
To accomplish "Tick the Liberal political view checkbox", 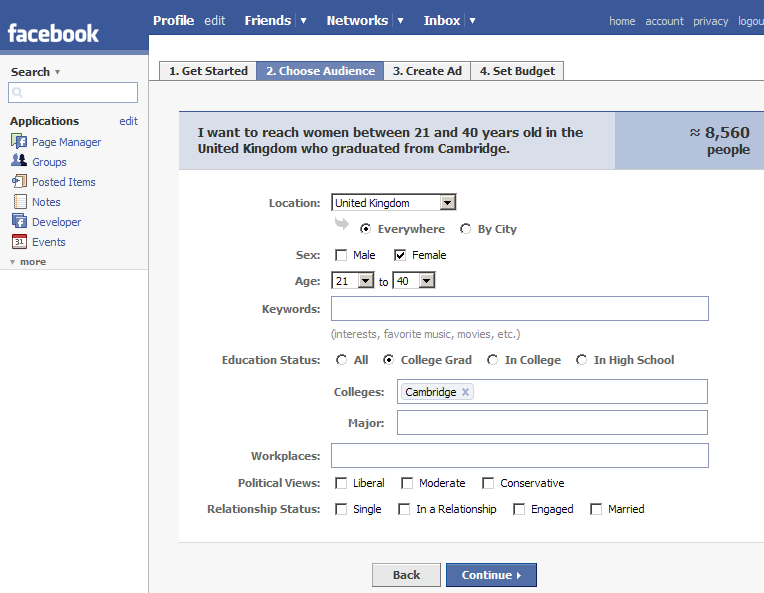I will pyautogui.click(x=341, y=483).
